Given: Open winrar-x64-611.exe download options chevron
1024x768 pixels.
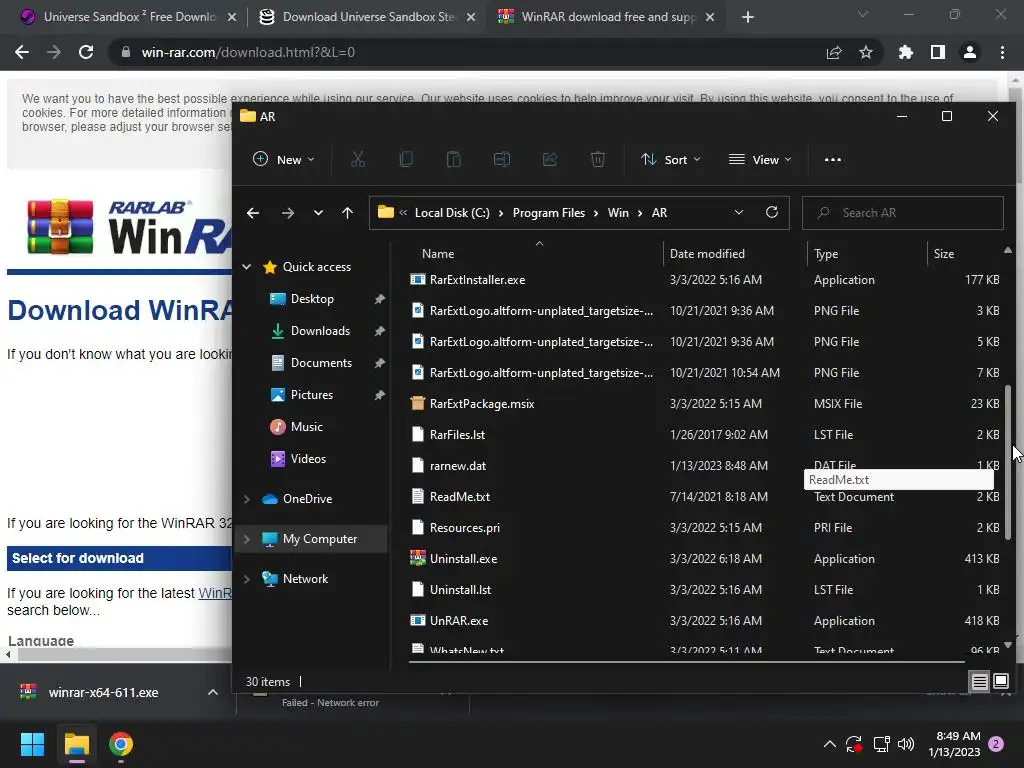Looking at the screenshot, I should coord(213,692).
